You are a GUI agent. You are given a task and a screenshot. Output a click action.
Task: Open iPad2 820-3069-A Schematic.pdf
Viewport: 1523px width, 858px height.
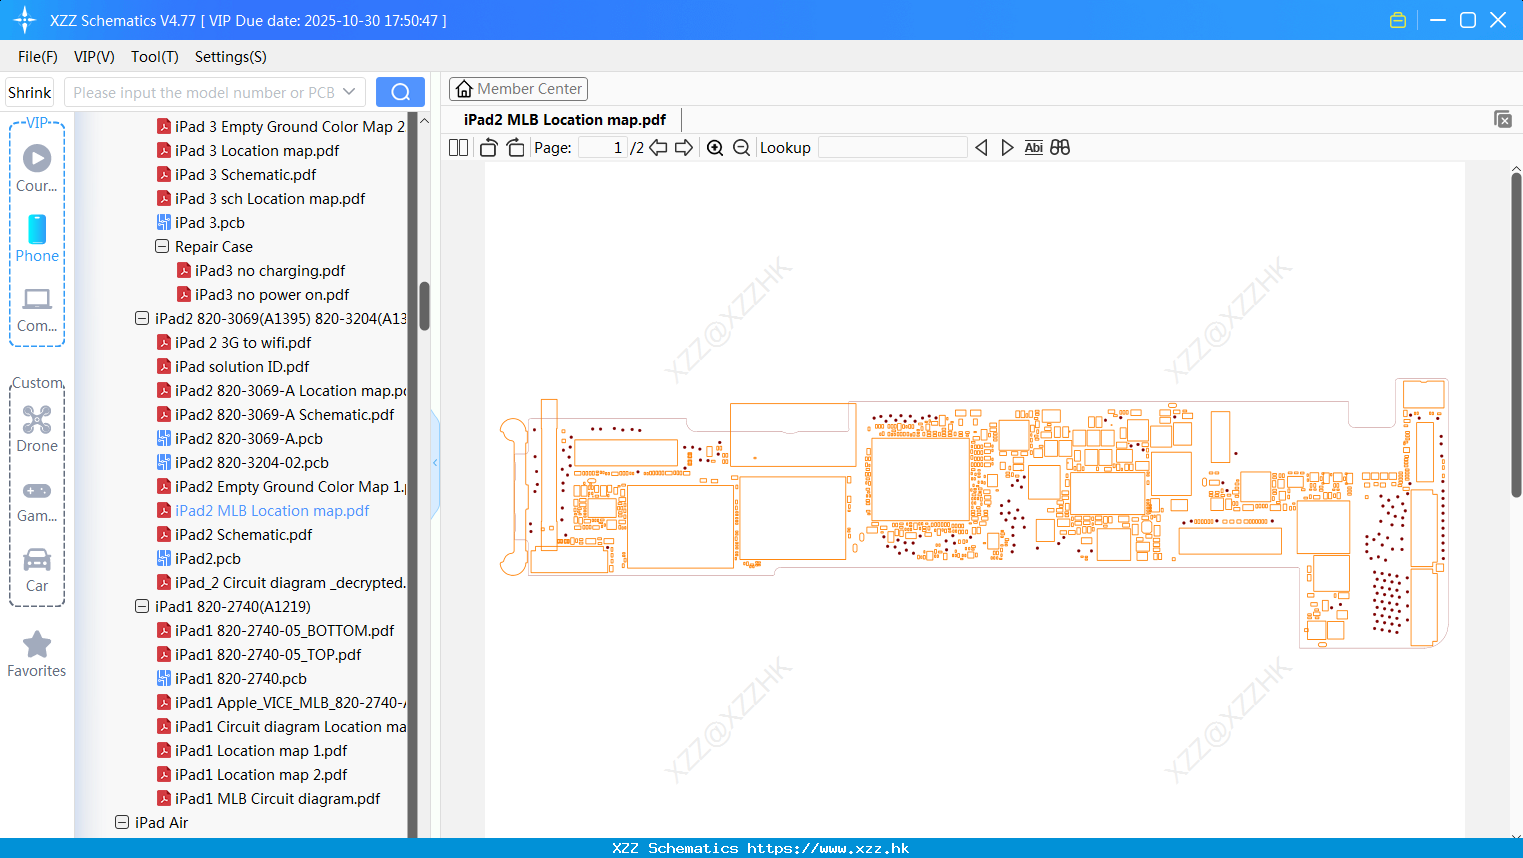point(284,414)
